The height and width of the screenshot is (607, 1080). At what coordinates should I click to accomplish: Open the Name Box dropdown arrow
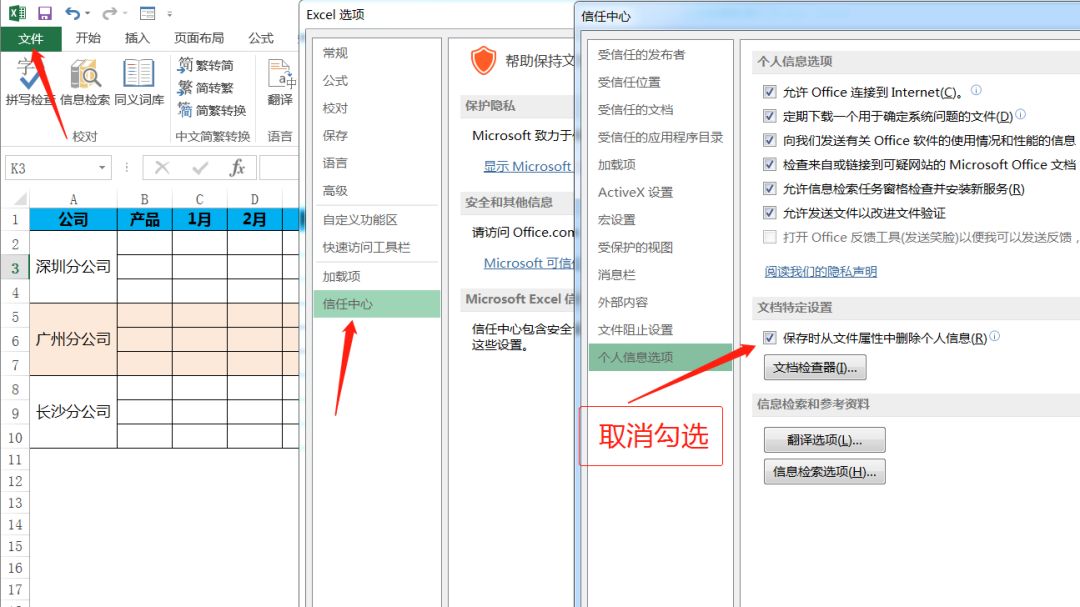102,167
